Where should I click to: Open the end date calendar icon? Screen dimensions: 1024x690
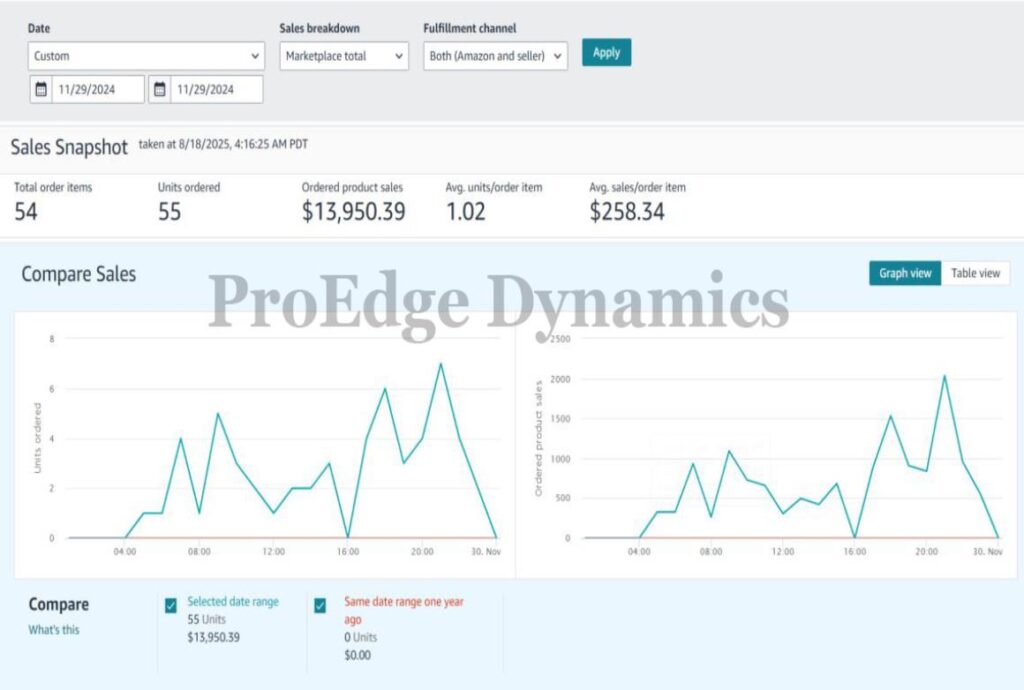coord(159,89)
